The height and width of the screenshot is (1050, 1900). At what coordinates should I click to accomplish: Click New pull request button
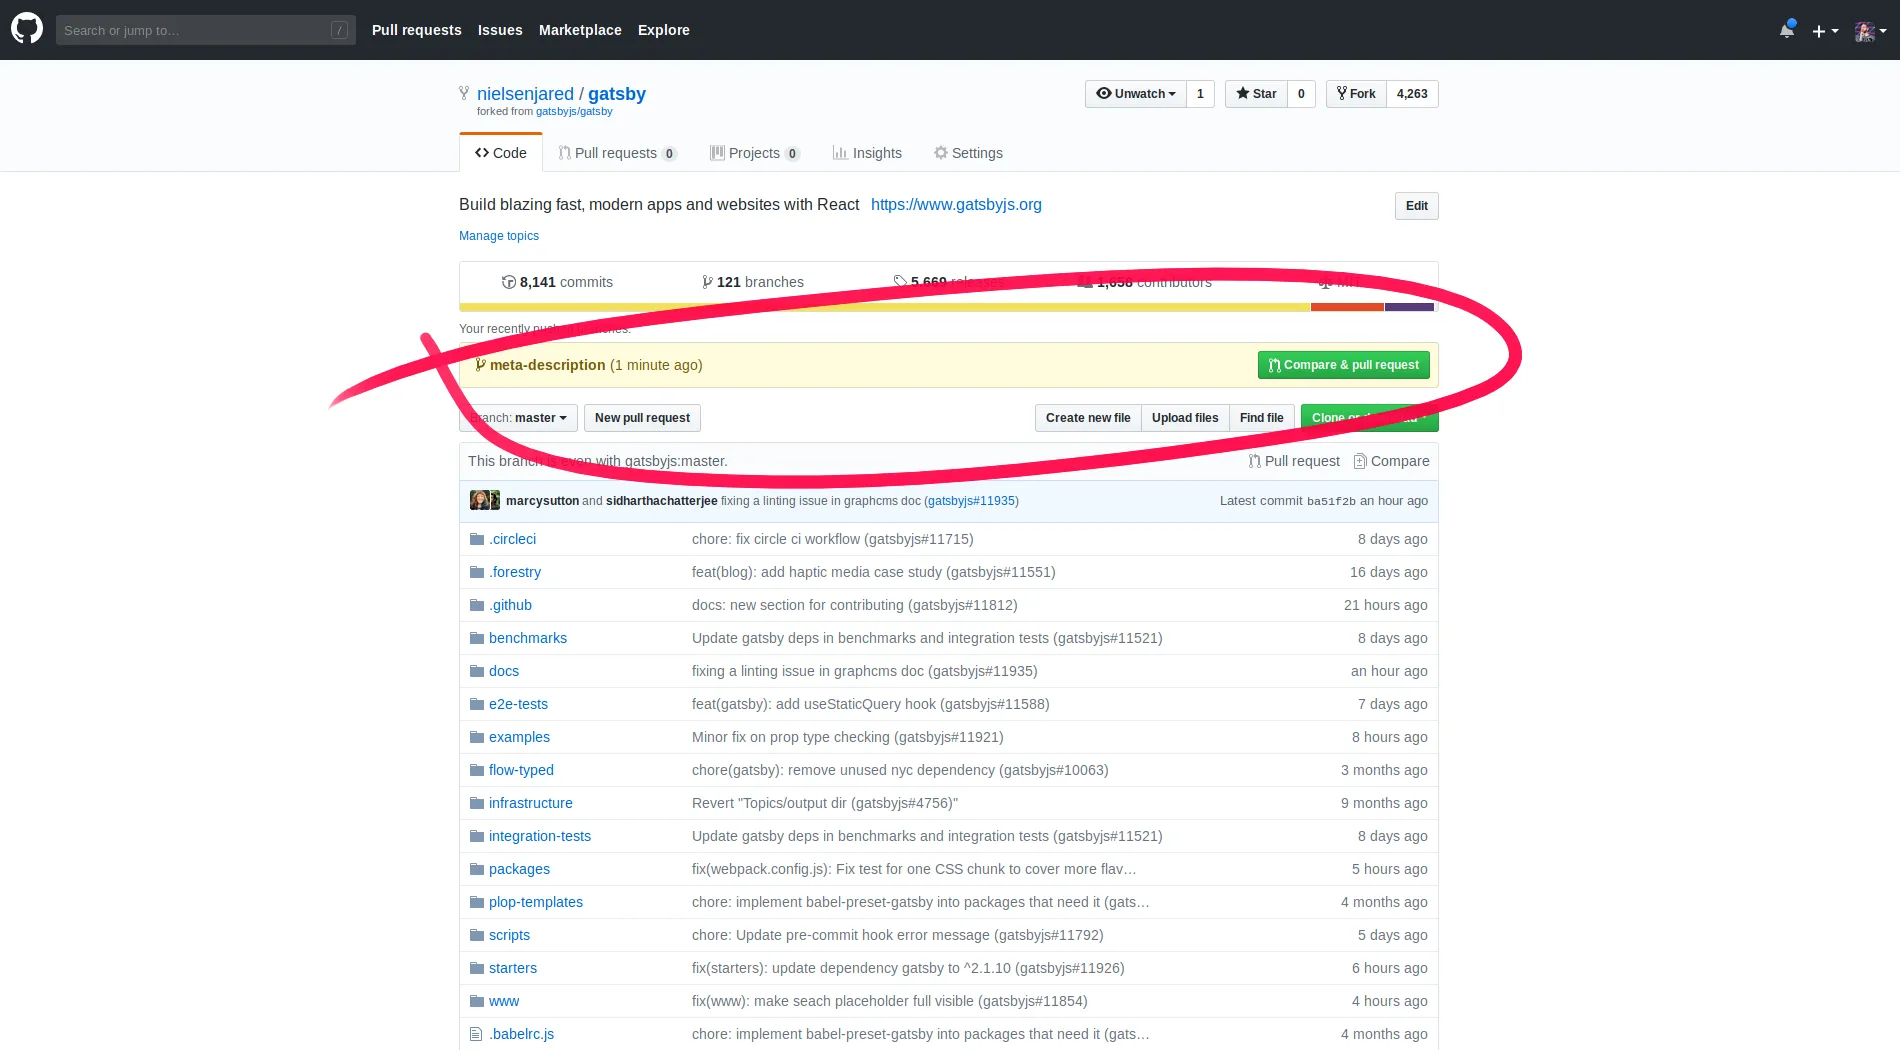coord(642,418)
